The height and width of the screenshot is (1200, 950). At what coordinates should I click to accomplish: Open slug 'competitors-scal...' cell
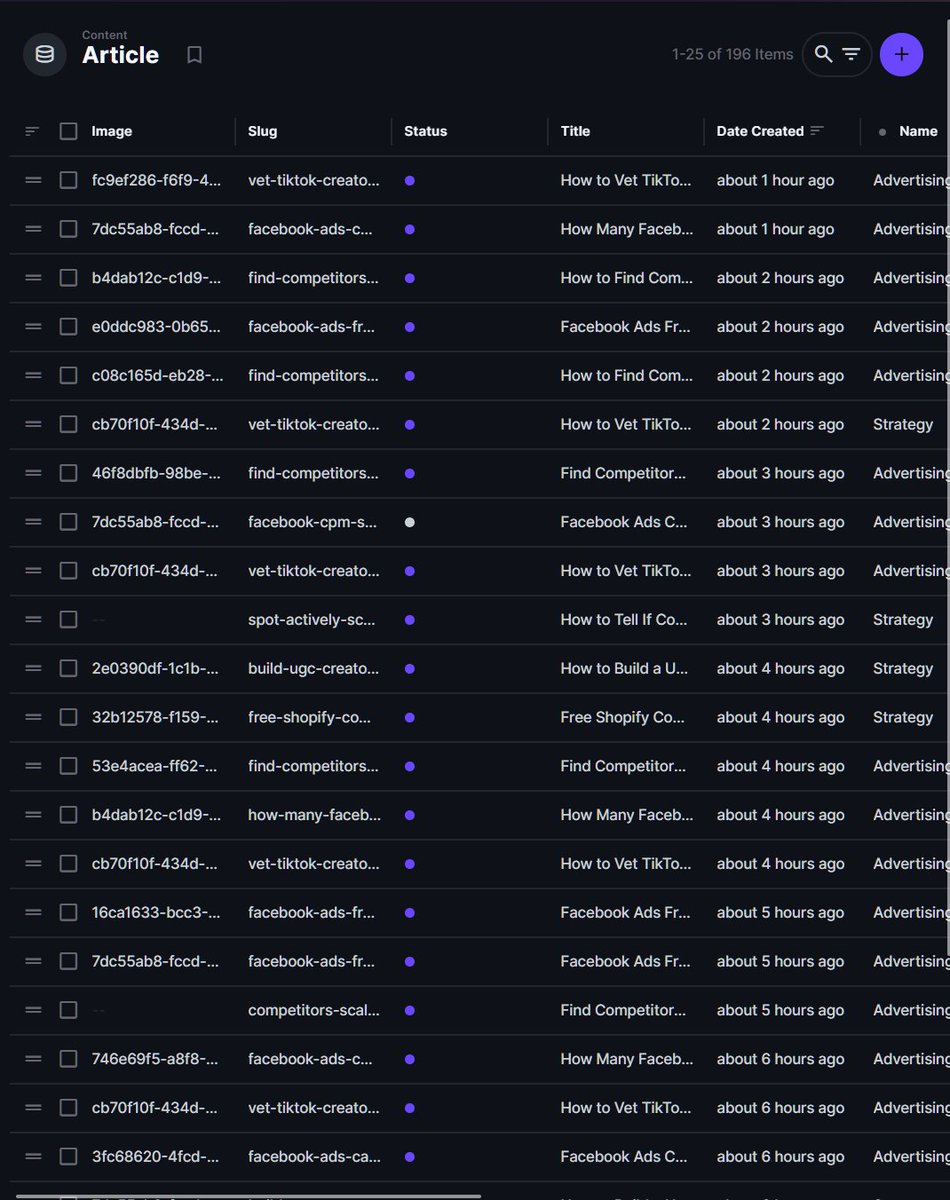pyautogui.click(x=314, y=1010)
